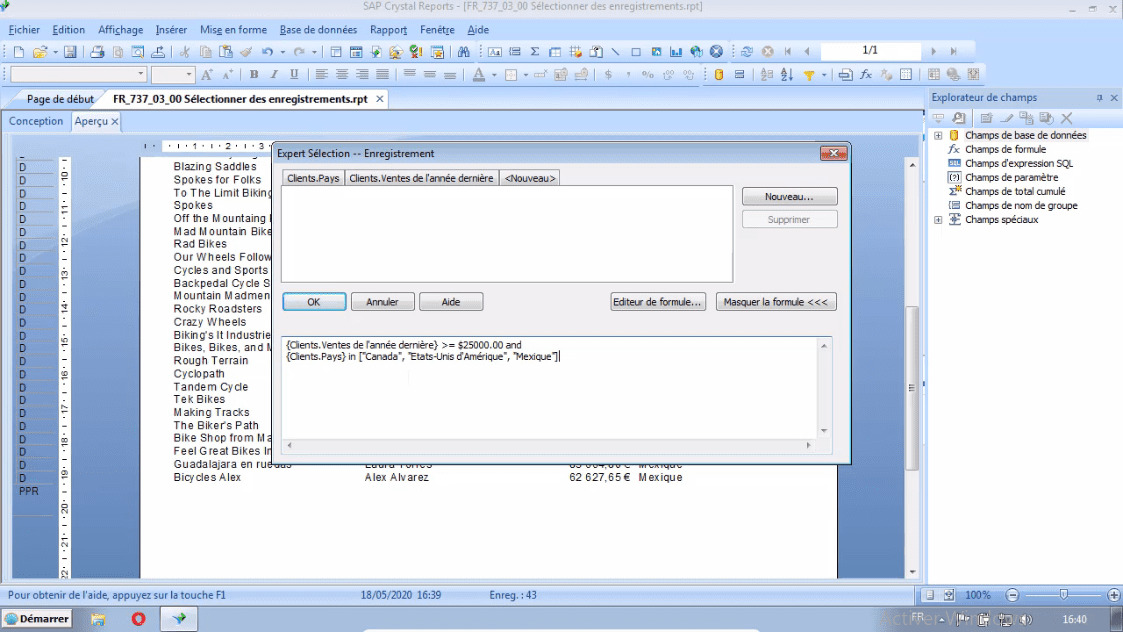Toggle Italic formatting button
Viewport: 1123px width, 632px height.
(274, 75)
